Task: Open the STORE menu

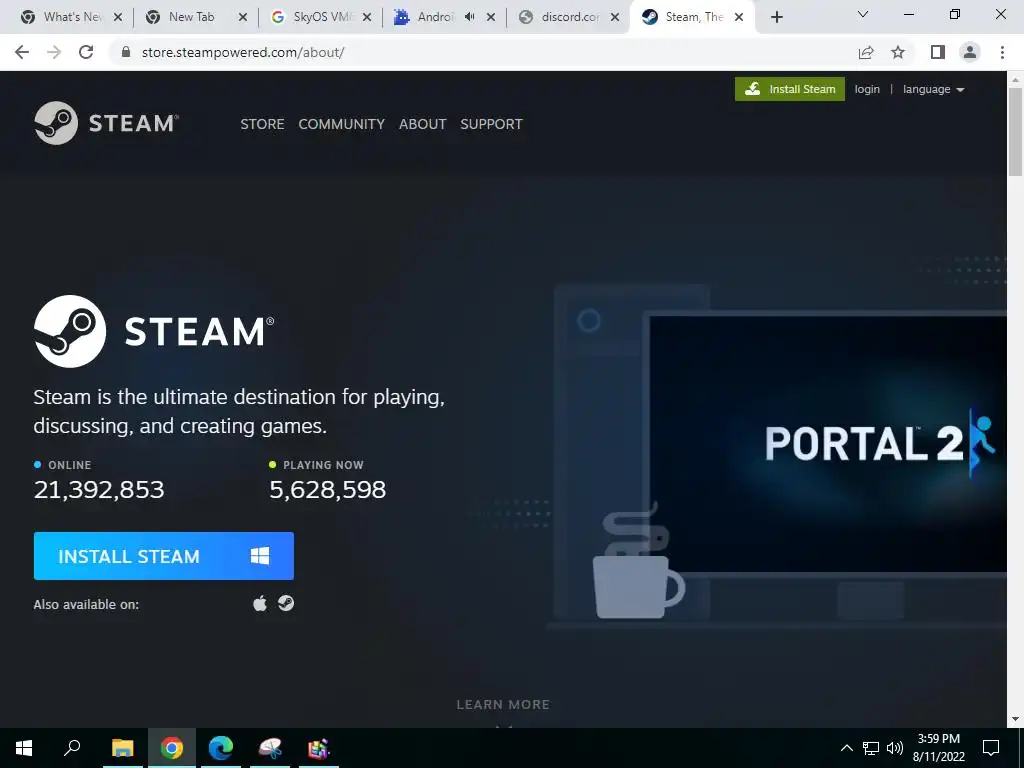Action: point(262,124)
